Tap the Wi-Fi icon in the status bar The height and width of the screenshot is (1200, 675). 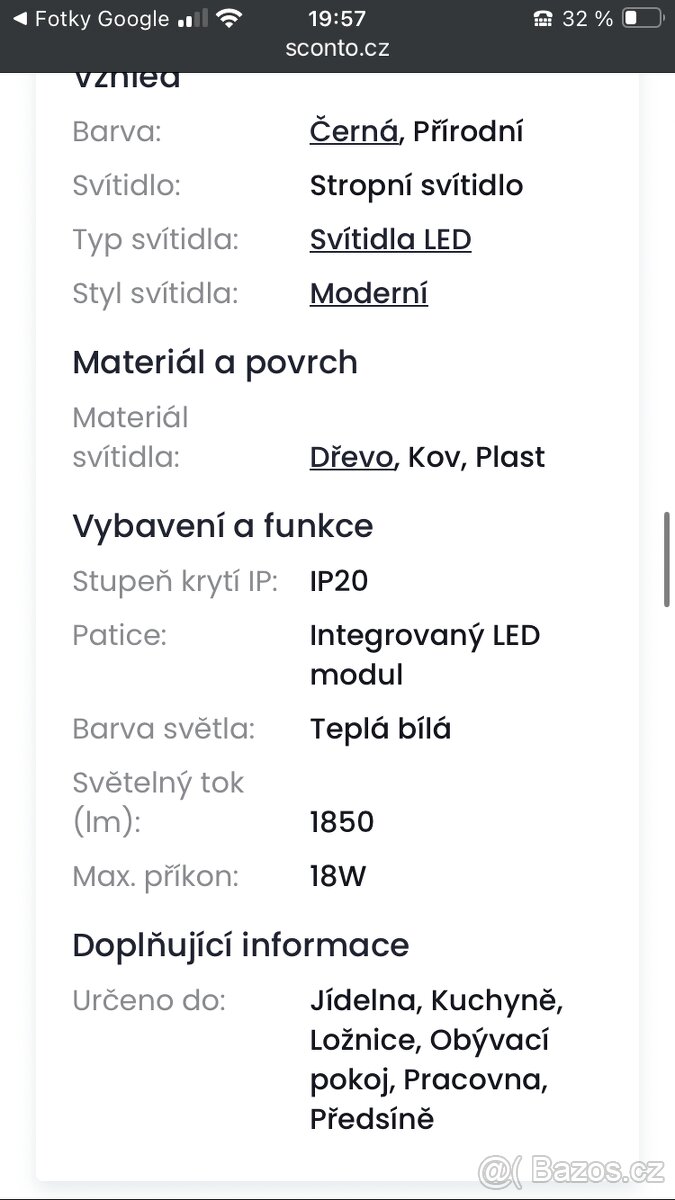(x=232, y=17)
